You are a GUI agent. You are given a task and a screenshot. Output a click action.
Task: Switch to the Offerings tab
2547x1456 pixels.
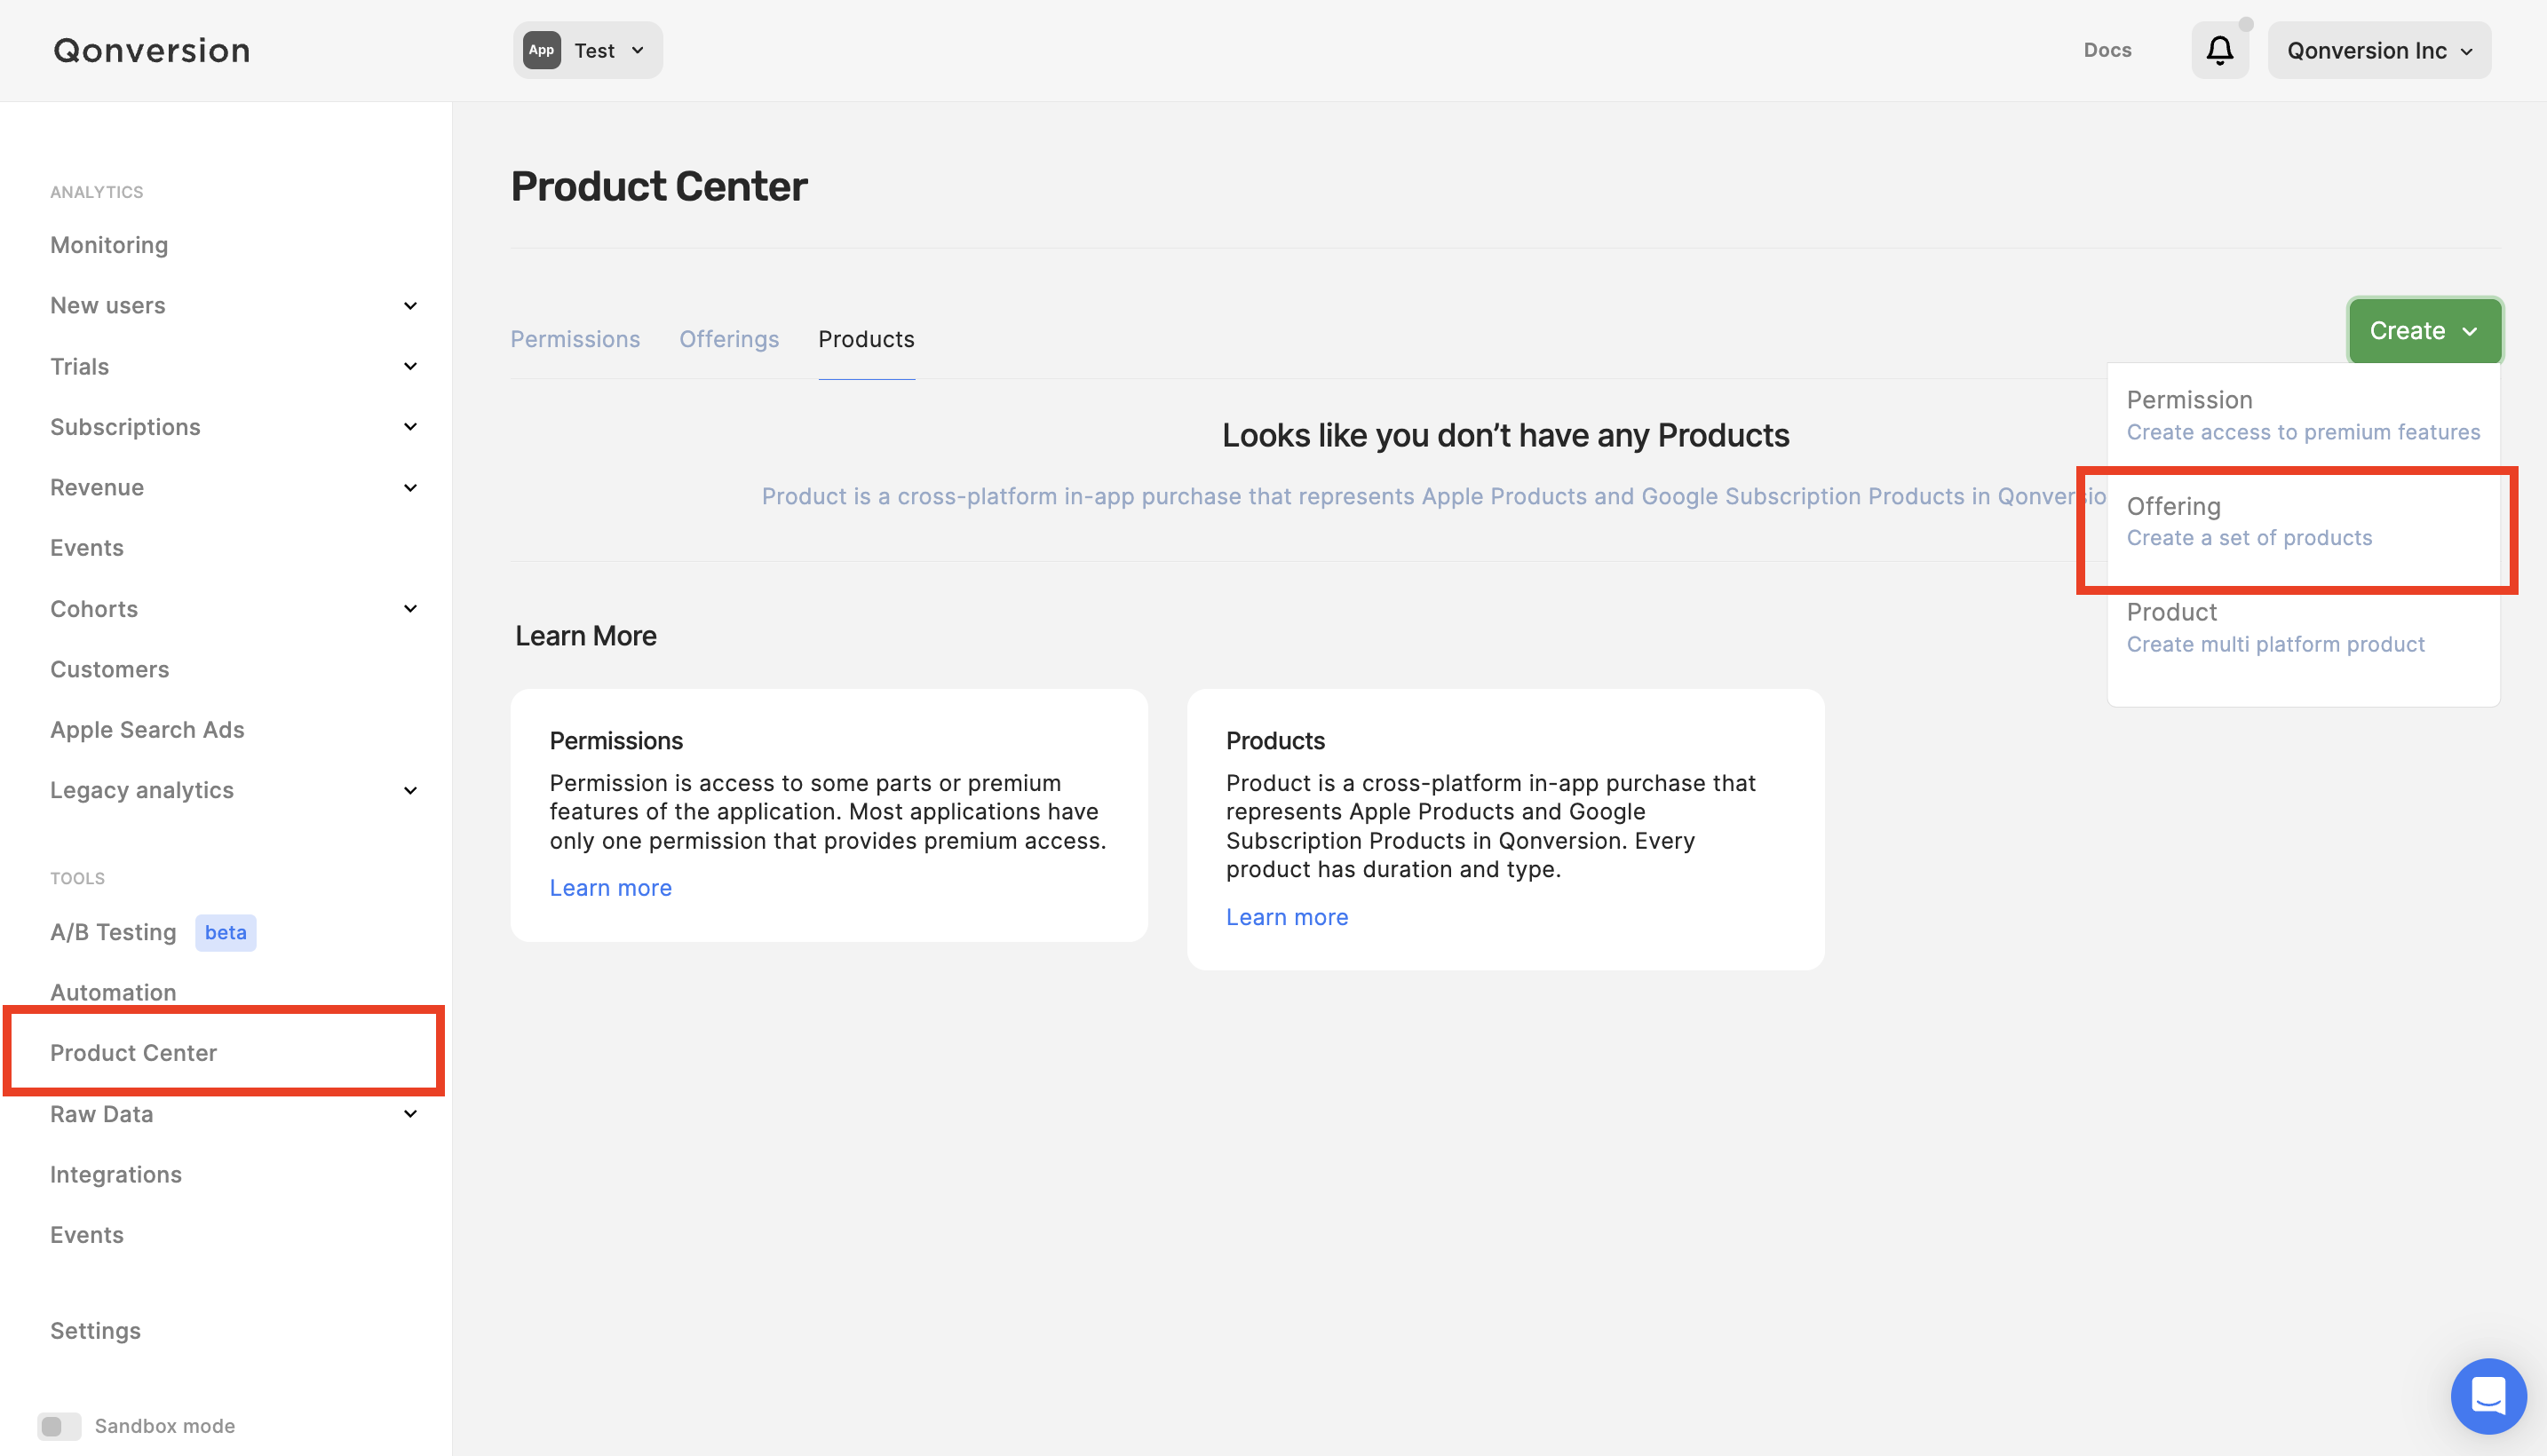(729, 339)
